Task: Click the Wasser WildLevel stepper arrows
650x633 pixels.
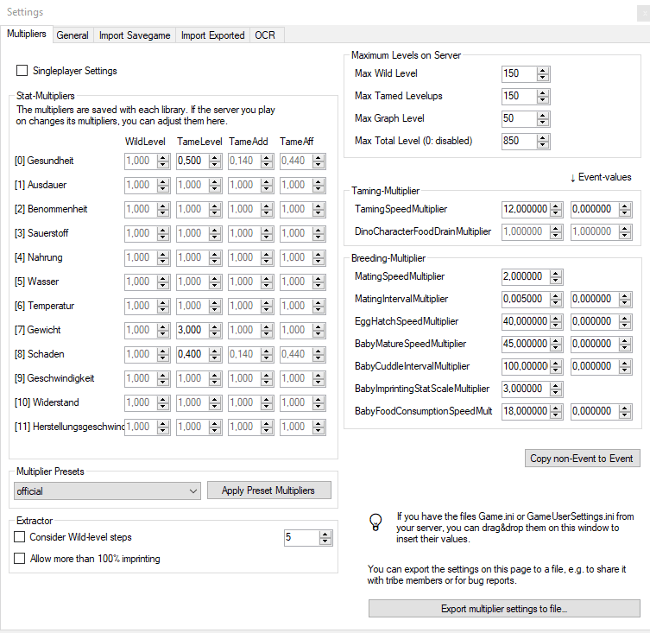Action: [163, 282]
